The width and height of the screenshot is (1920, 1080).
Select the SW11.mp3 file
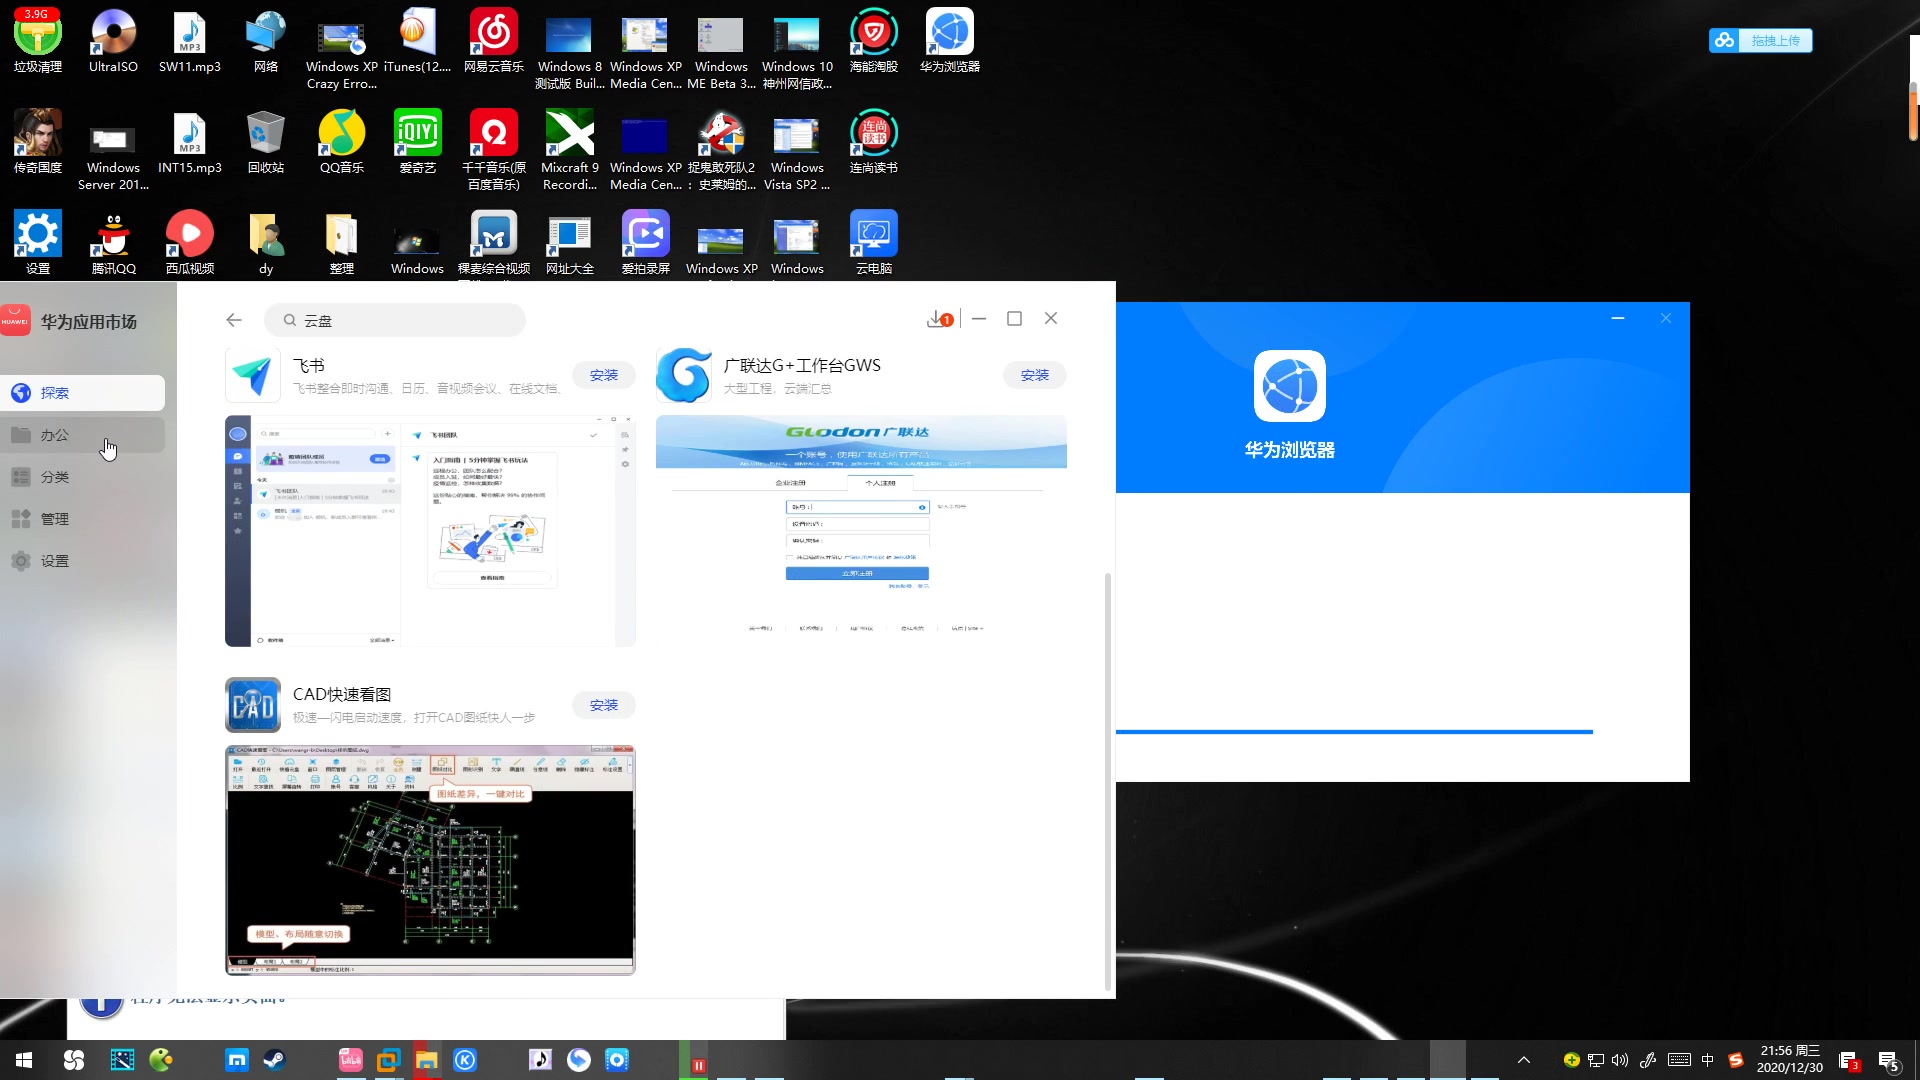pyautogui.click(x=190, y=42)
